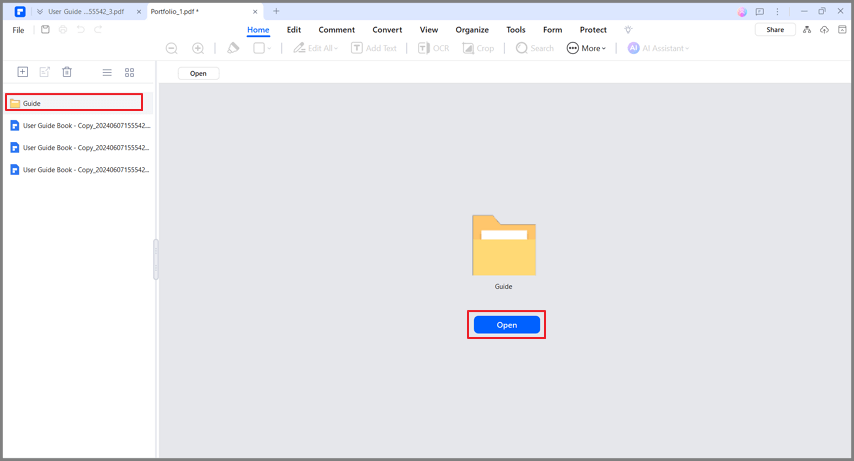Click the small Open button above preview
The width and height of the screenshot is (854, 461).
(x=198, y=74)
